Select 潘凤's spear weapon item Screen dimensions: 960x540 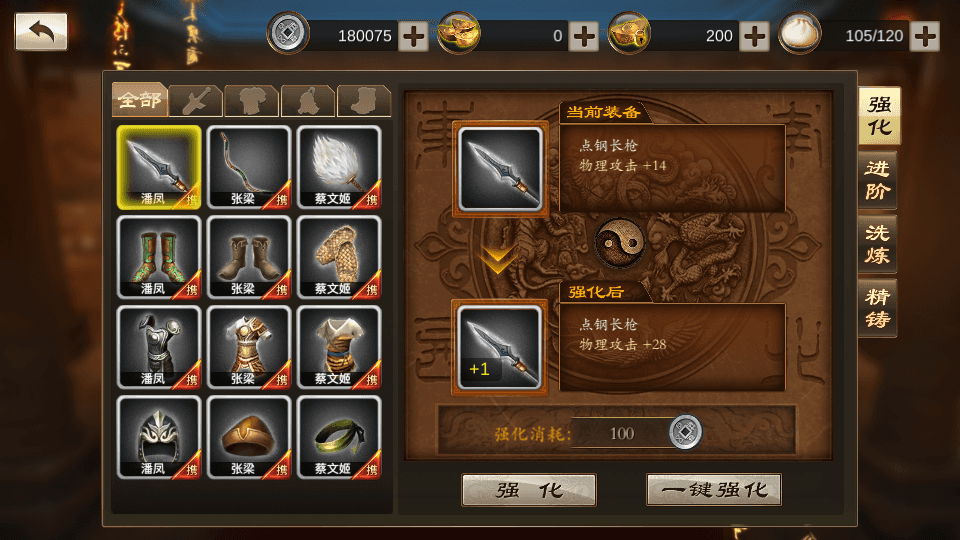pos(159,167)
